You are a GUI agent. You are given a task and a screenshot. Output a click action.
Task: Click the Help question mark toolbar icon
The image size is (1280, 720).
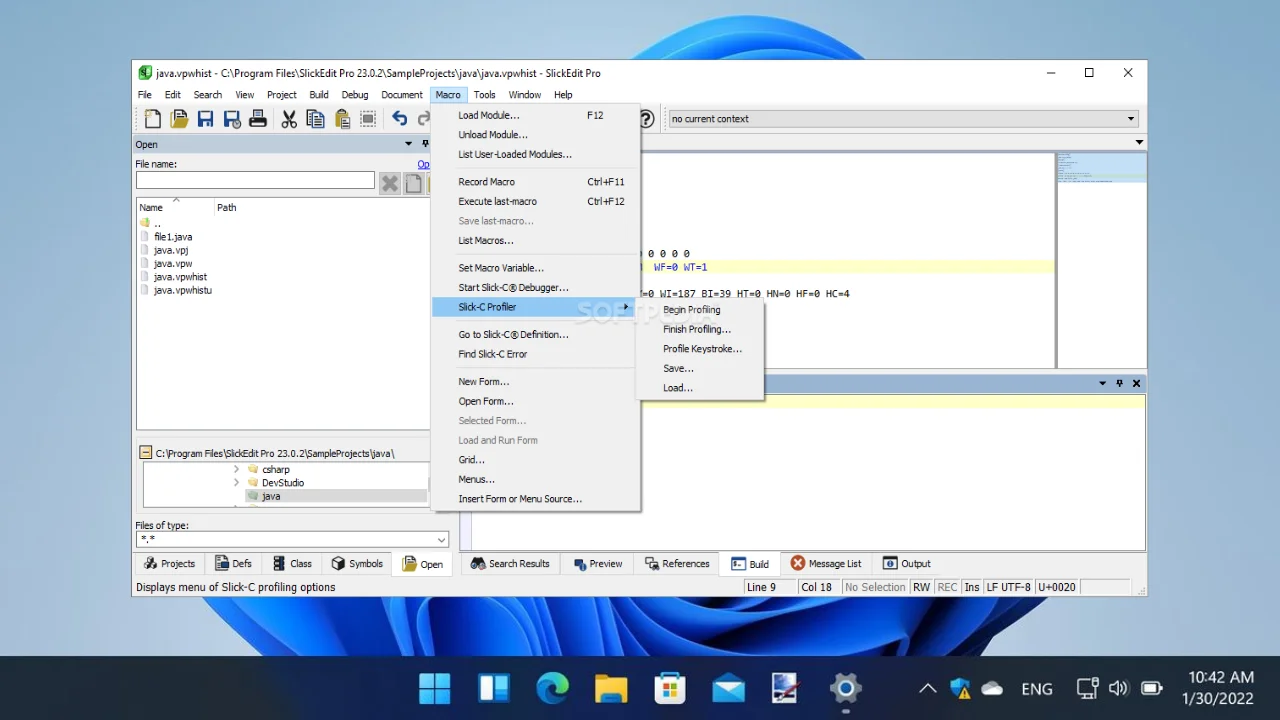(x=647, y=119)
